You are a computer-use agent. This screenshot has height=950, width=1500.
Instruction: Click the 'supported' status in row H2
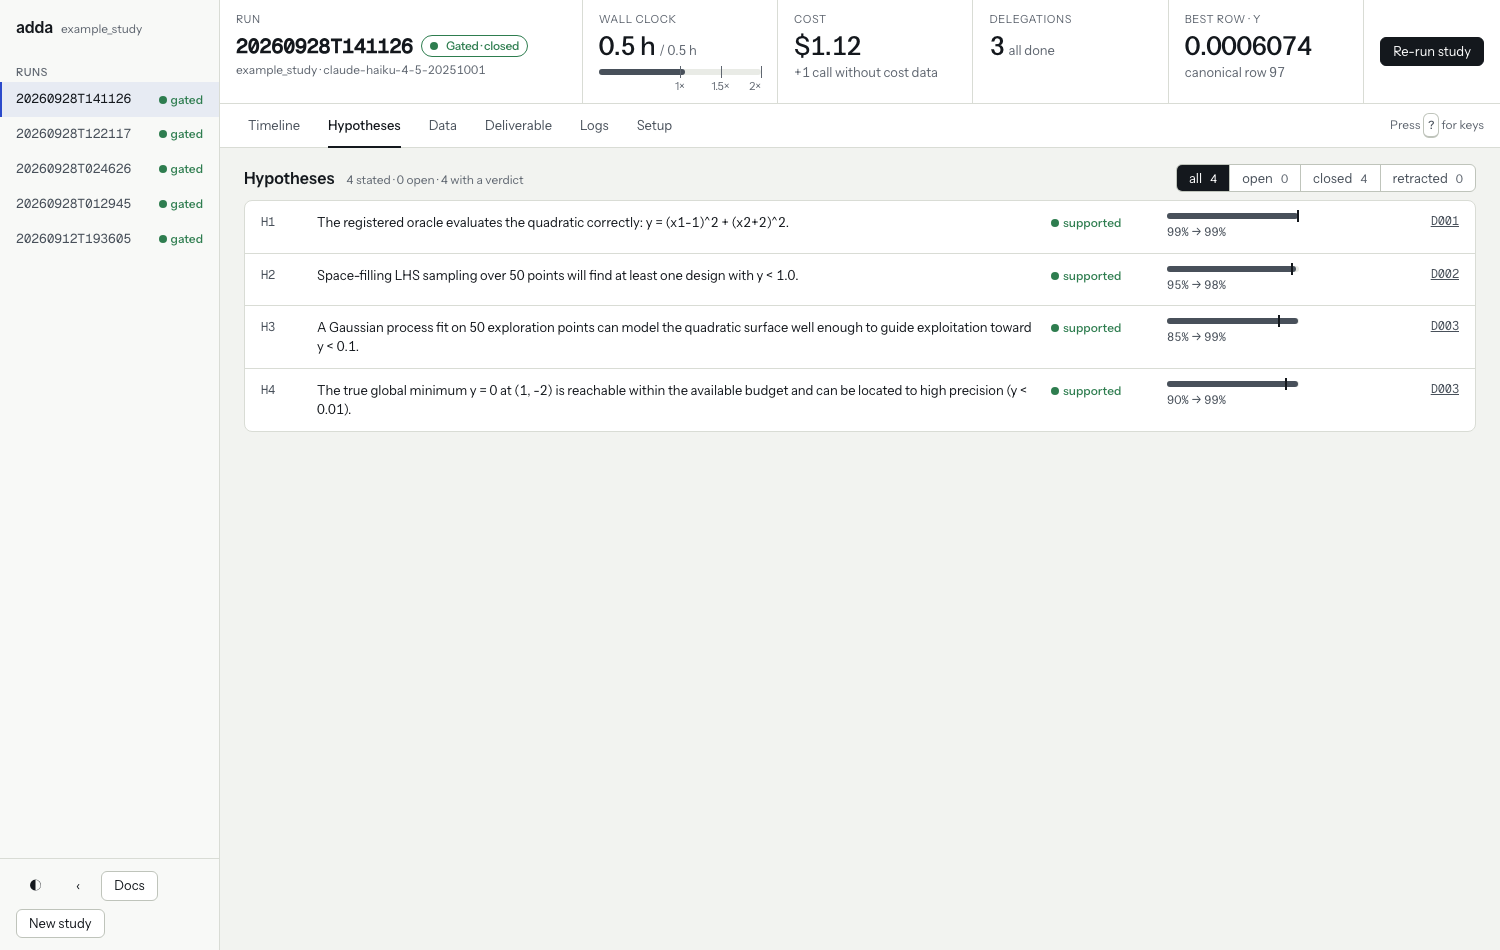pyautogui.click(x=1086, y=276)
